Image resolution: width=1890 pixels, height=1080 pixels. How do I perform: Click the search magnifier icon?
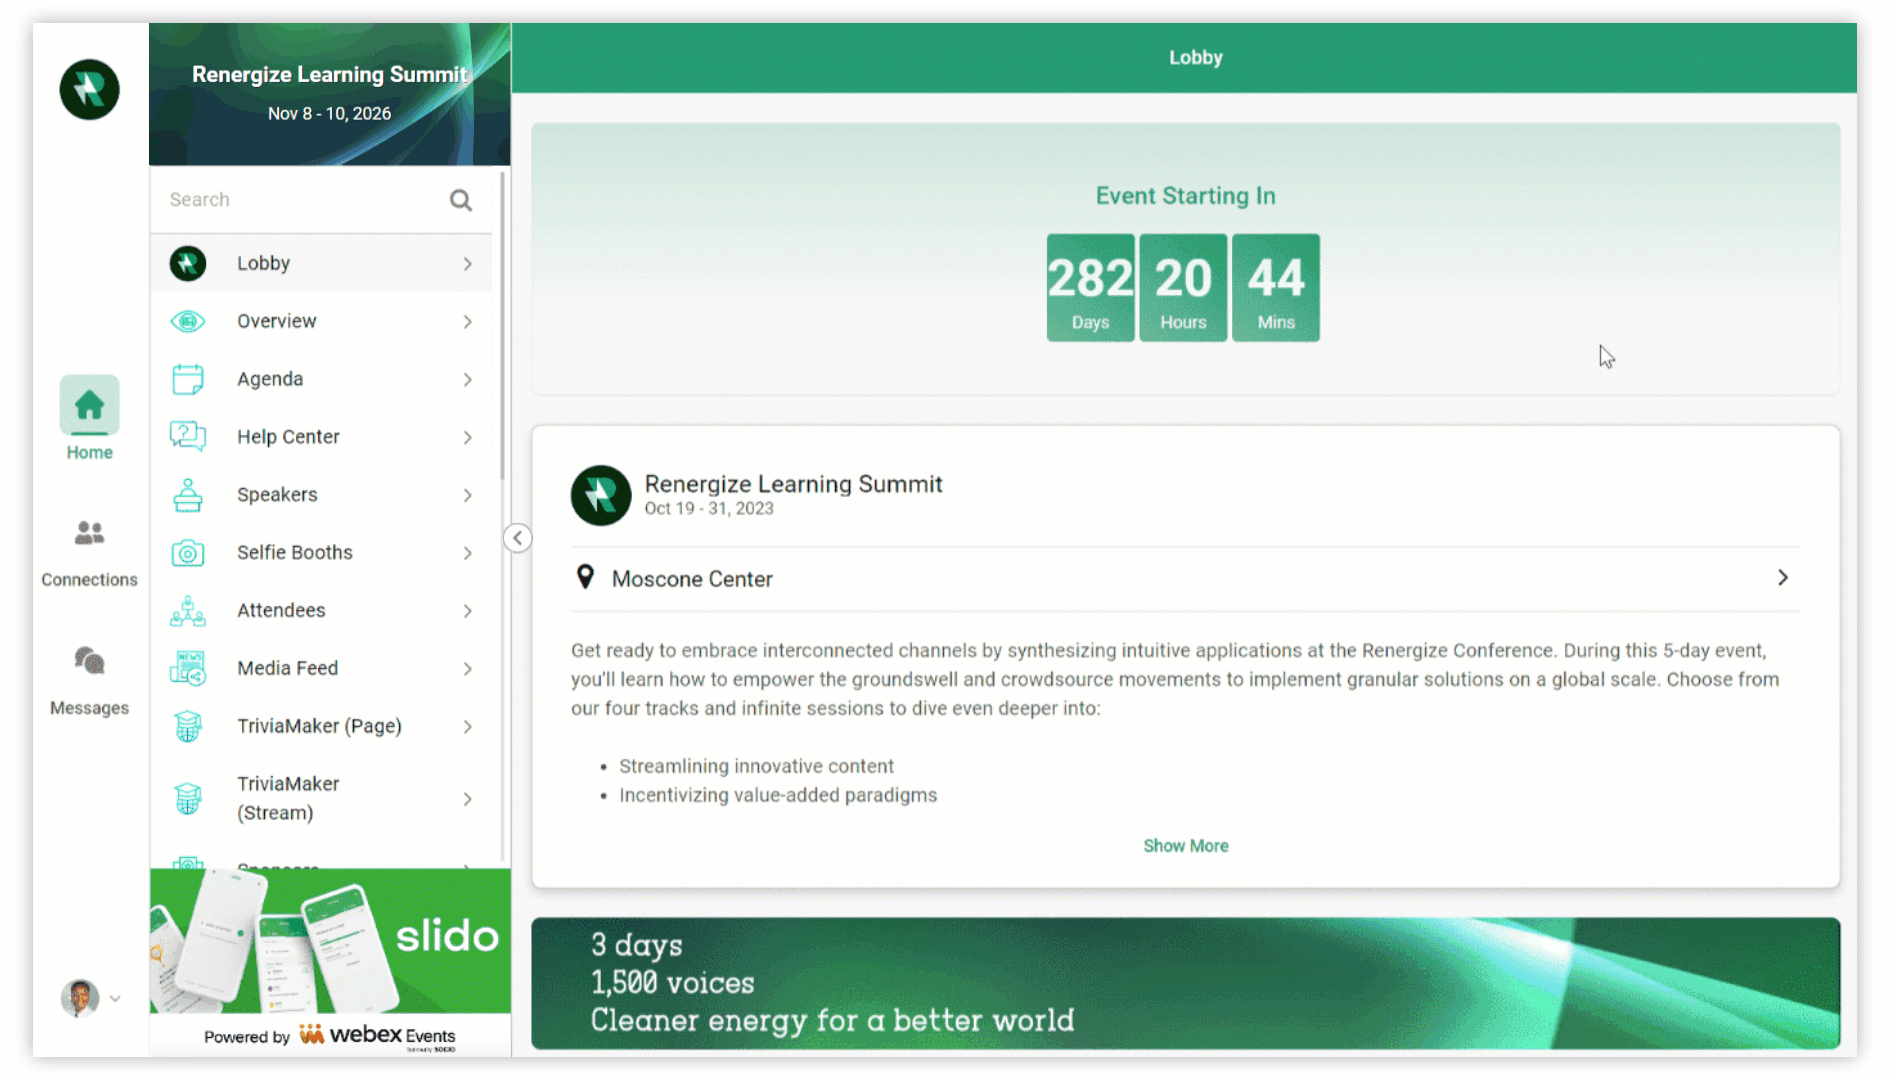click(x=460, y=200)
